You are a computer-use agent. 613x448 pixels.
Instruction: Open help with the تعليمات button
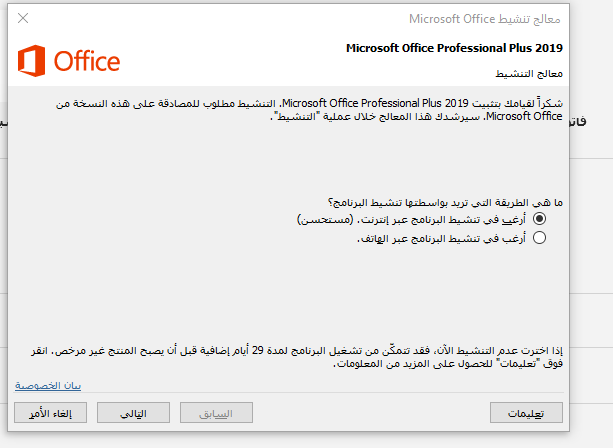coord(526,413)
